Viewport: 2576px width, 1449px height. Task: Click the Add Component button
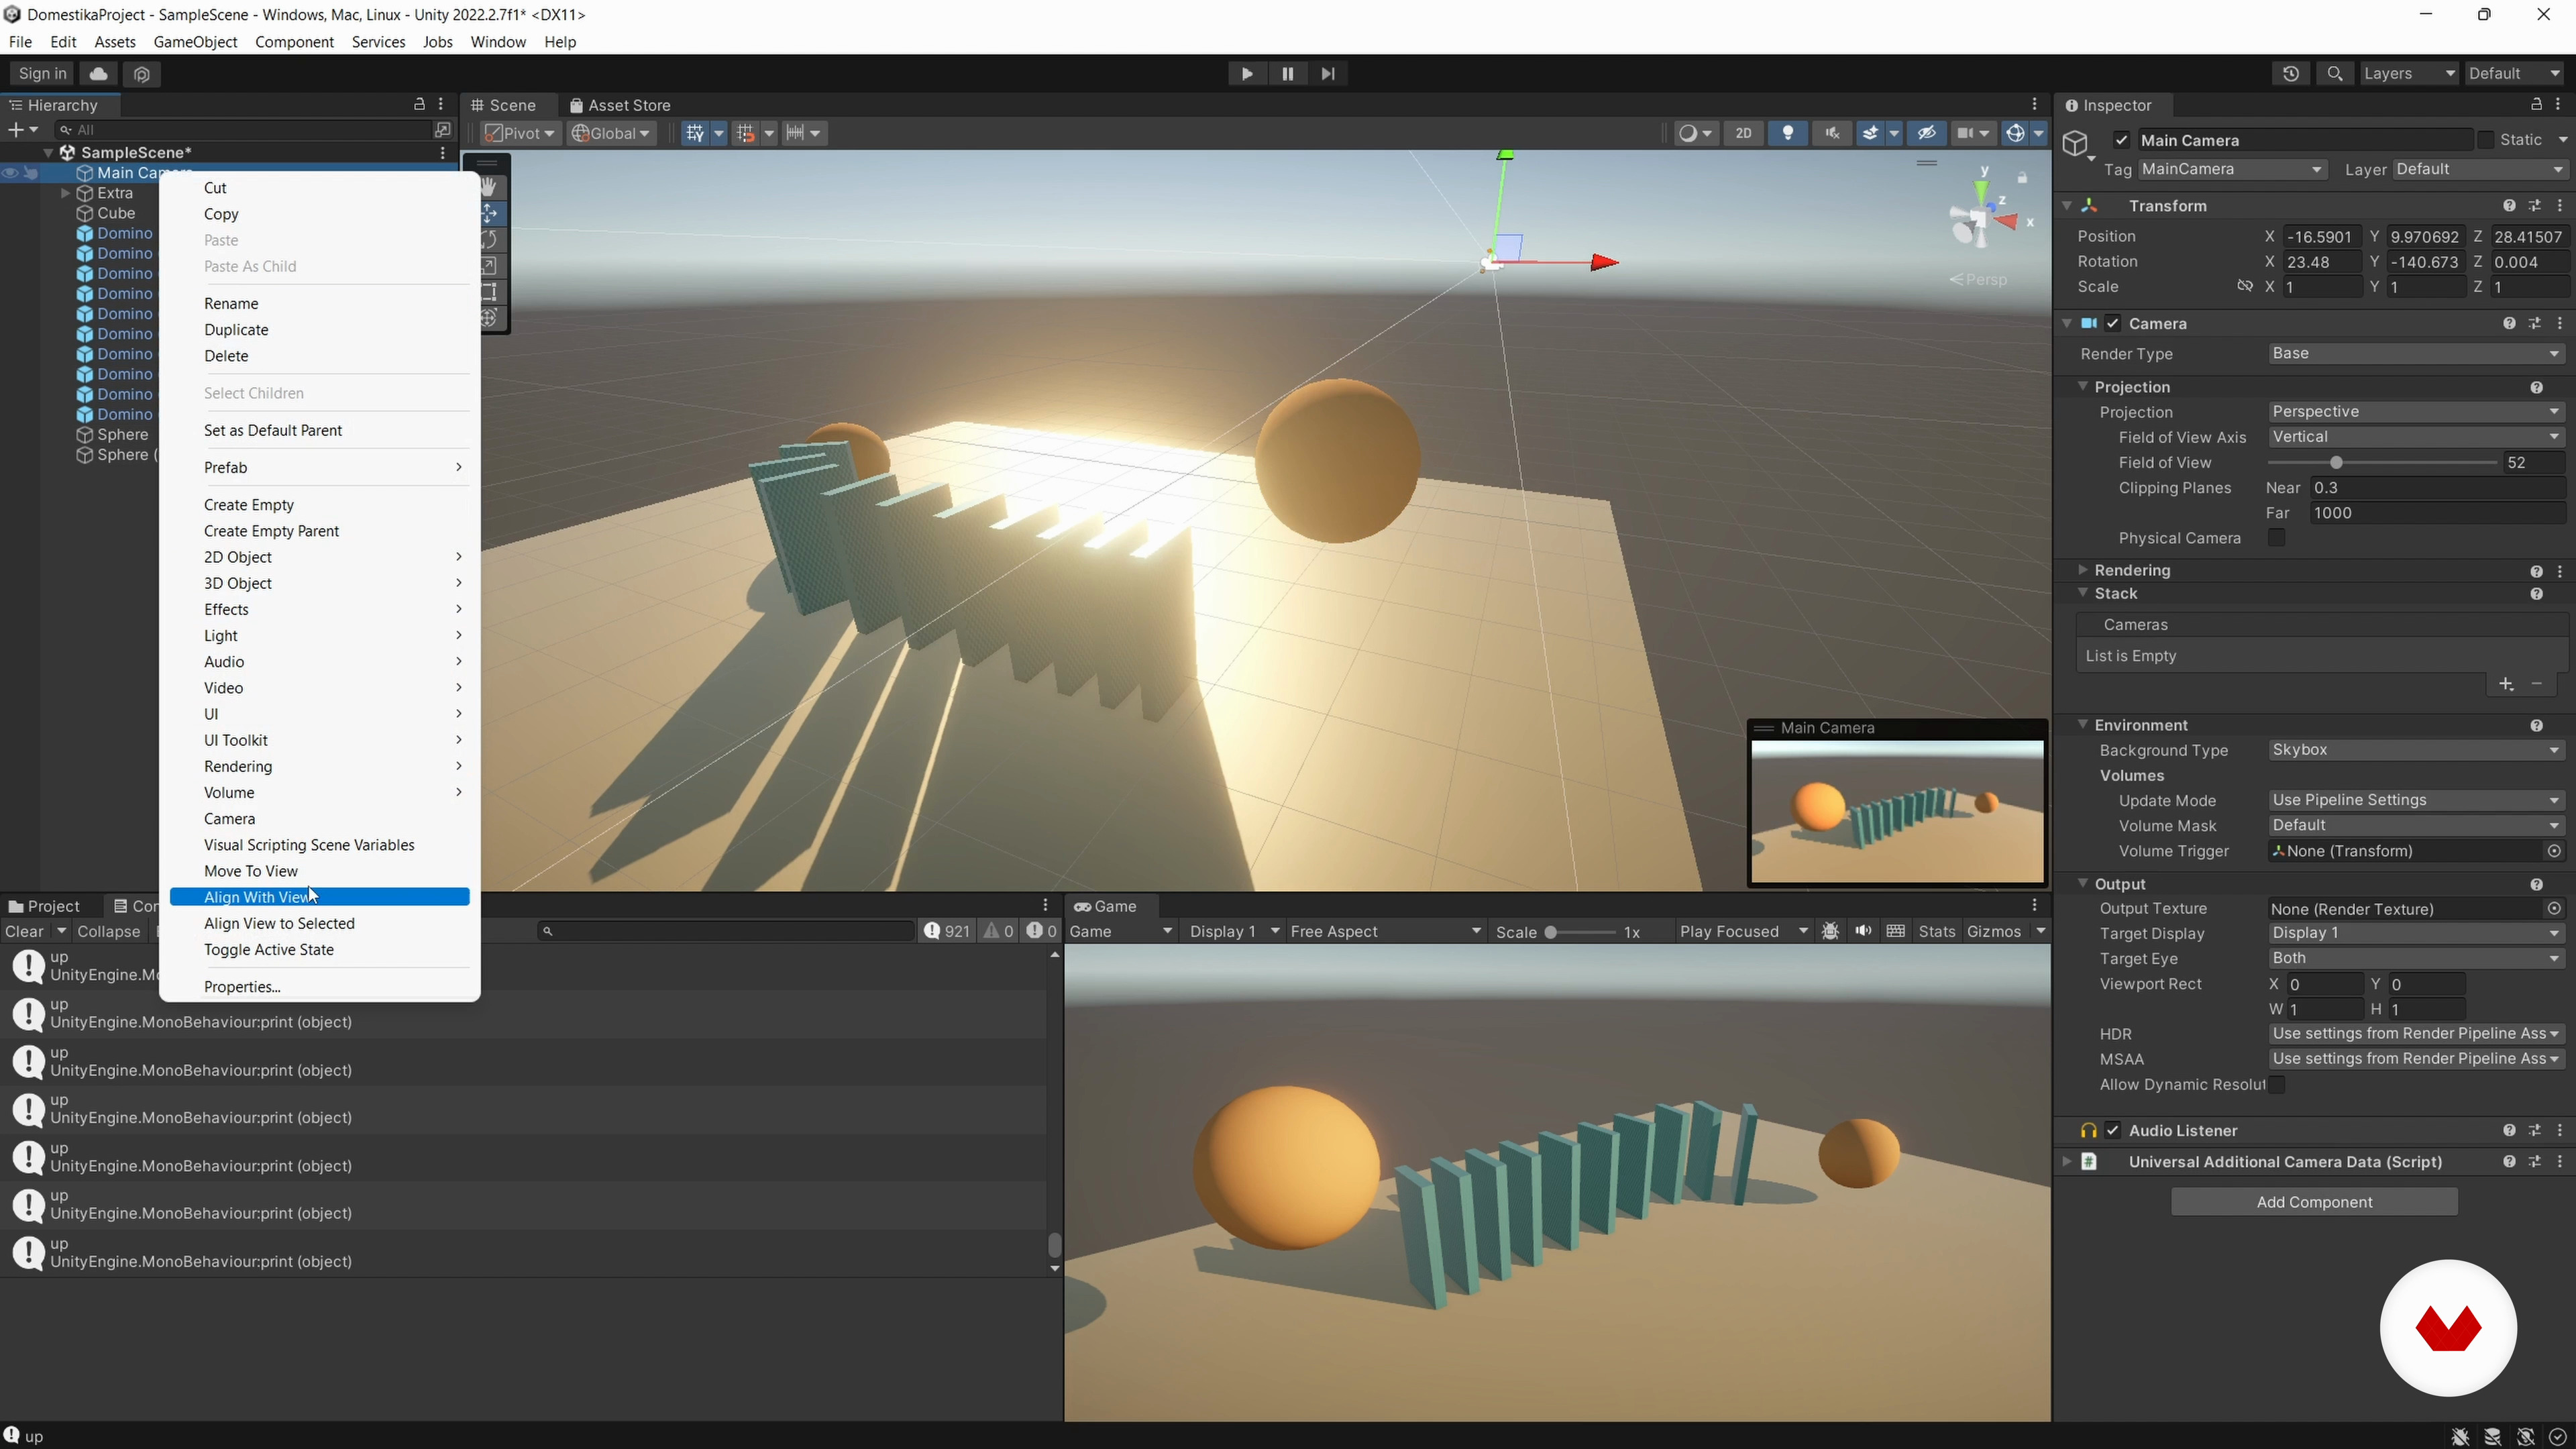tap(2314, 1202)
